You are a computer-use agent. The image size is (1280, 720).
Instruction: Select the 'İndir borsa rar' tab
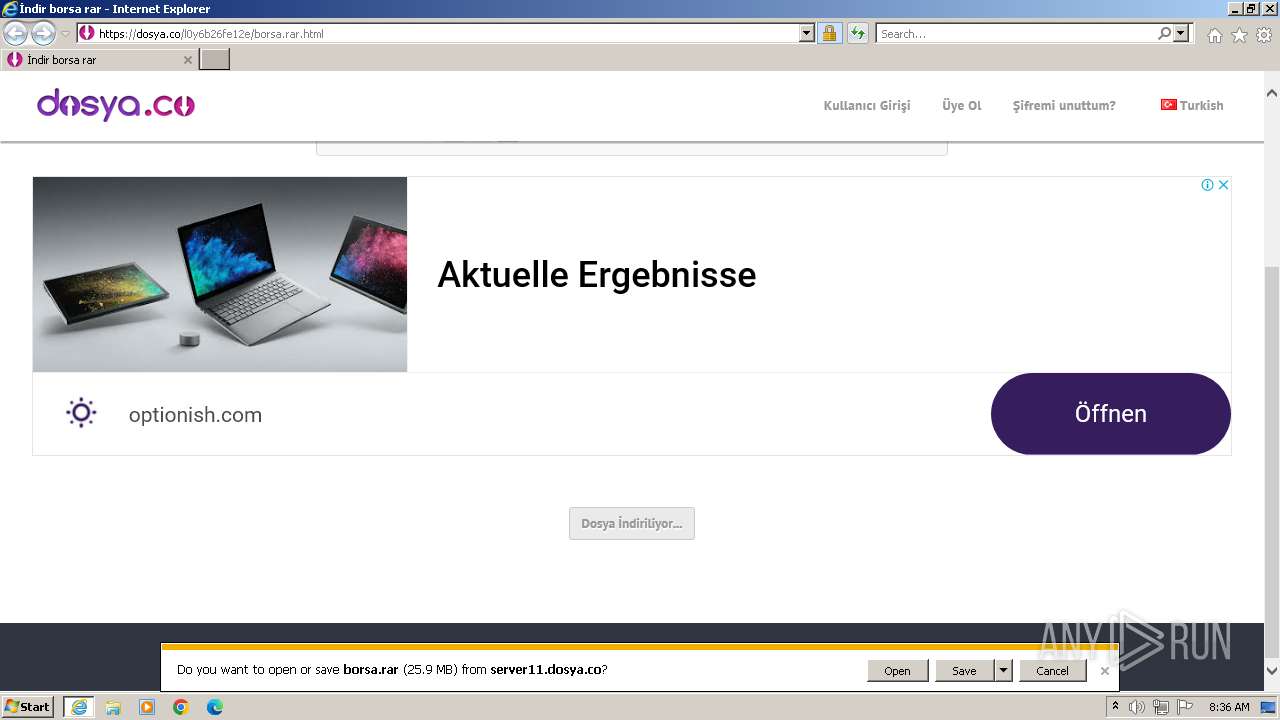[x=100, y=60]
